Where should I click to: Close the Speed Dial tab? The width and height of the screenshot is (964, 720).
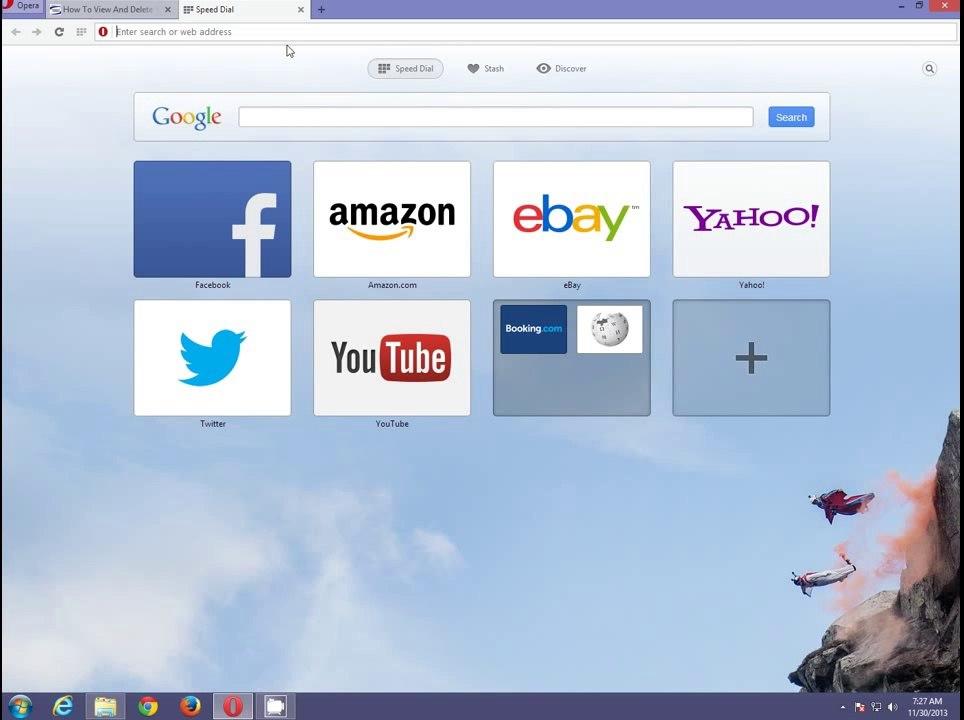tap(301, 10)
